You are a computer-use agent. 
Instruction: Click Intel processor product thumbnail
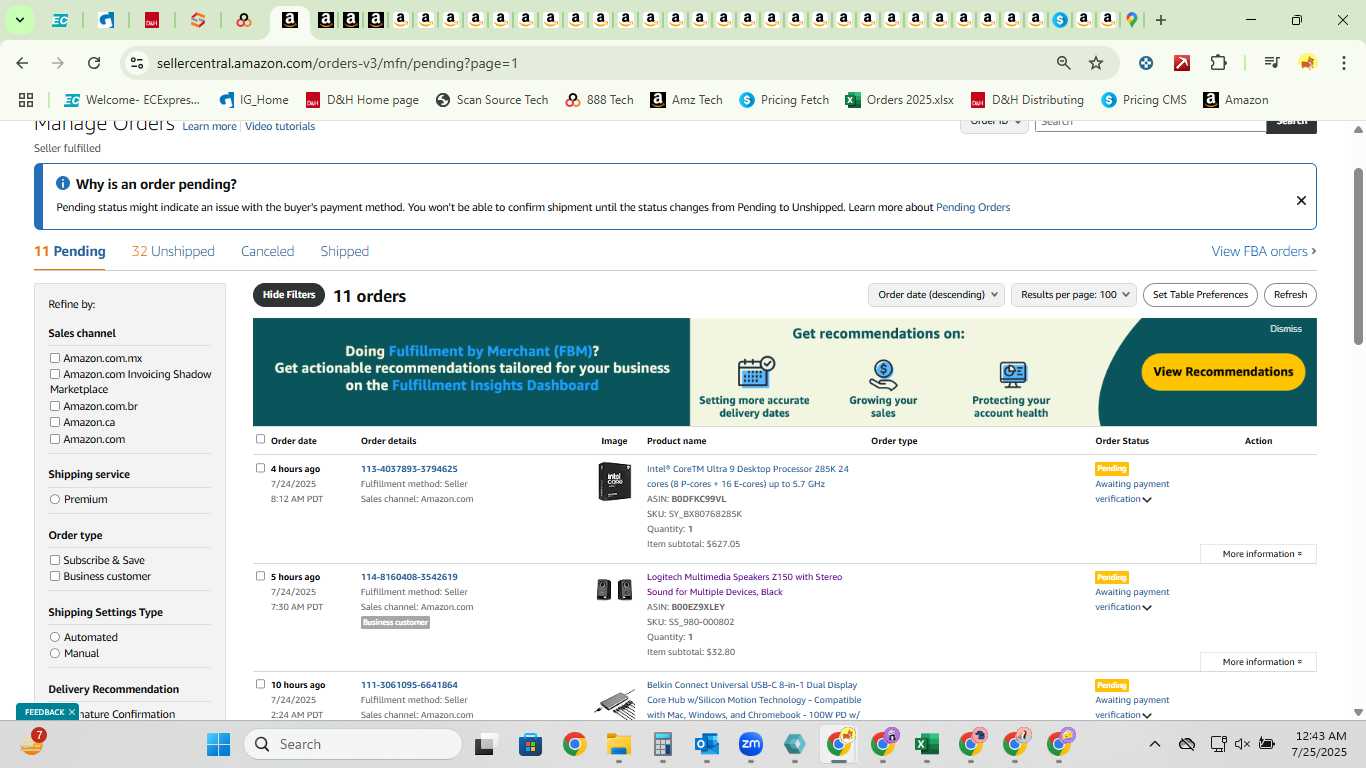click(x=614, y=482)
